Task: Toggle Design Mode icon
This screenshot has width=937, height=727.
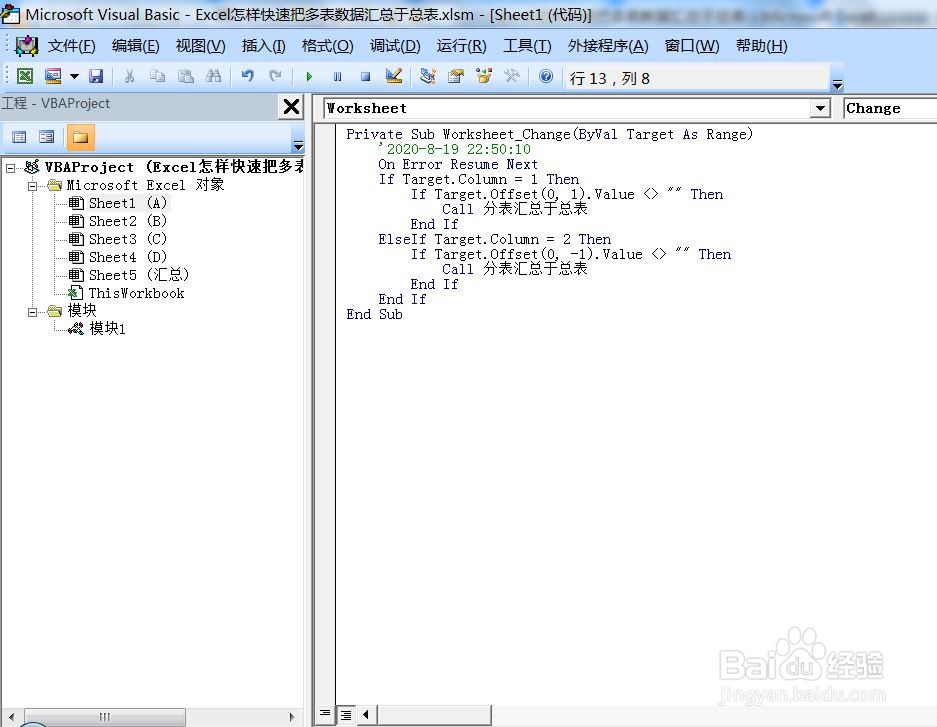Action: click(394, 76)
